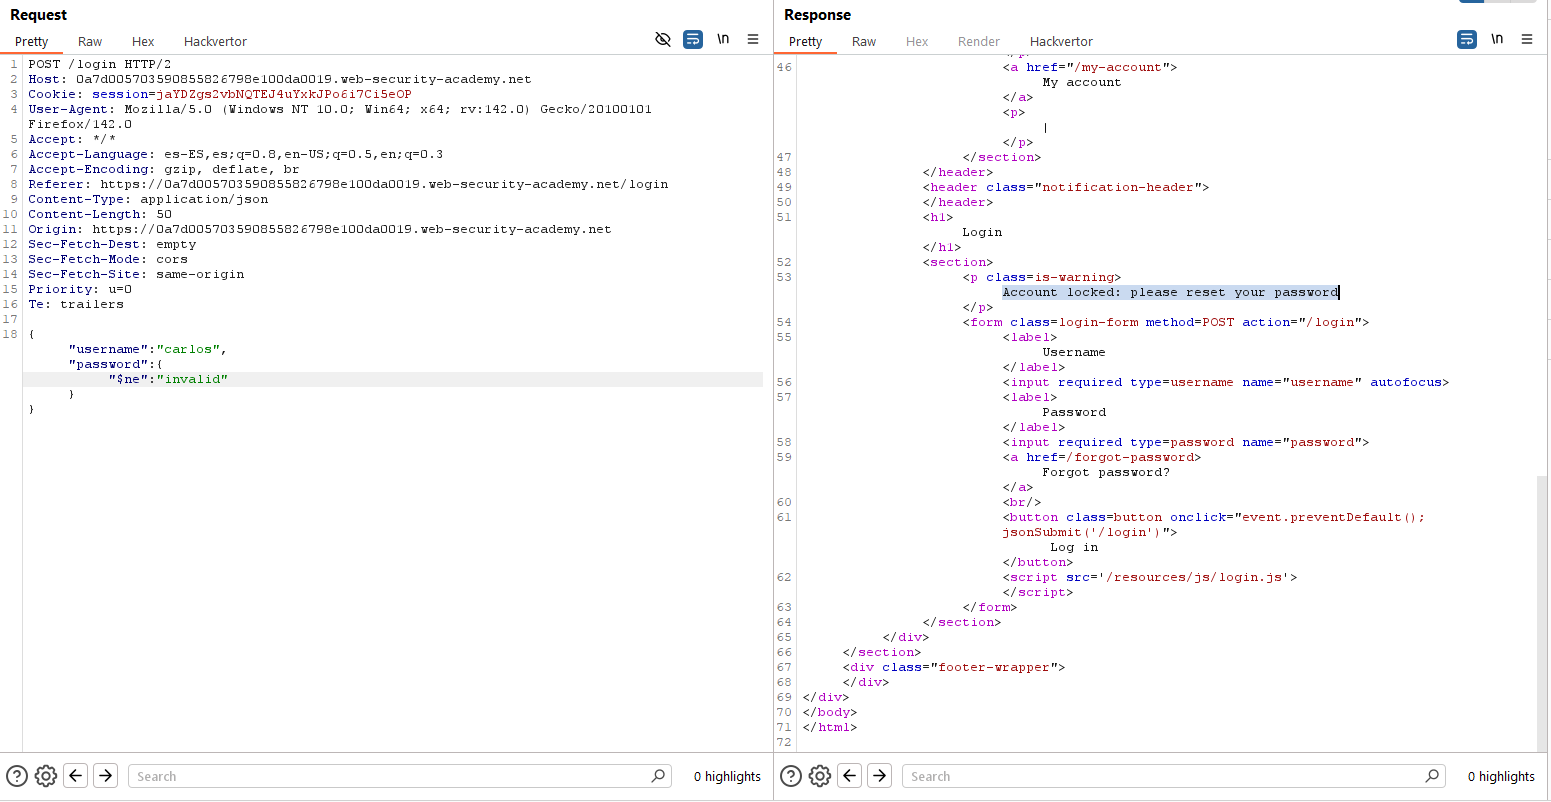The height and width of the screenshot is (802, 1551).
Task: Open Request panel help icon
Action: pos(17,776)
